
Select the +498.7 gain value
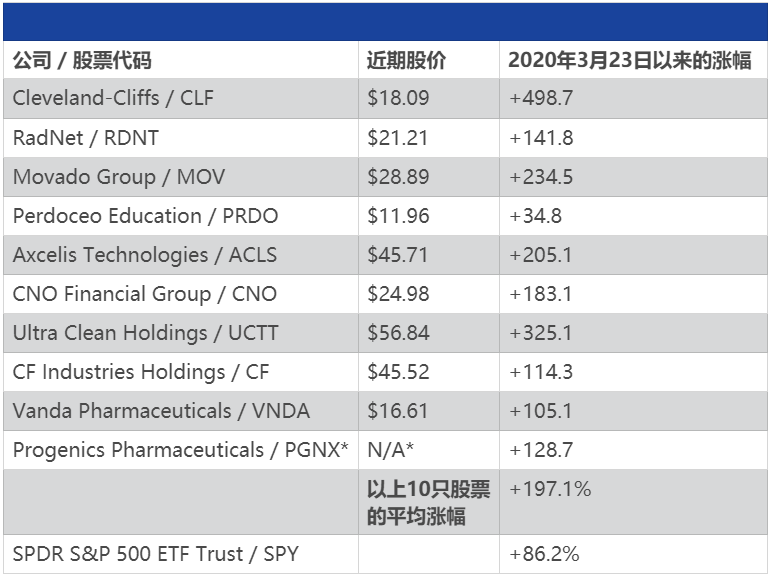click(541, 98)
